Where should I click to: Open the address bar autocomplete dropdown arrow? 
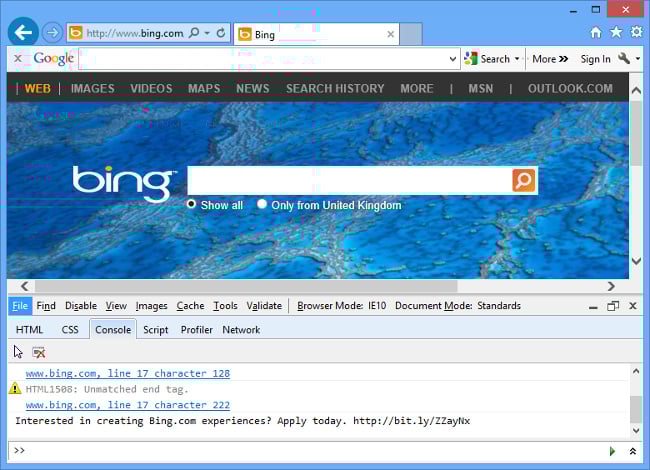207,33
